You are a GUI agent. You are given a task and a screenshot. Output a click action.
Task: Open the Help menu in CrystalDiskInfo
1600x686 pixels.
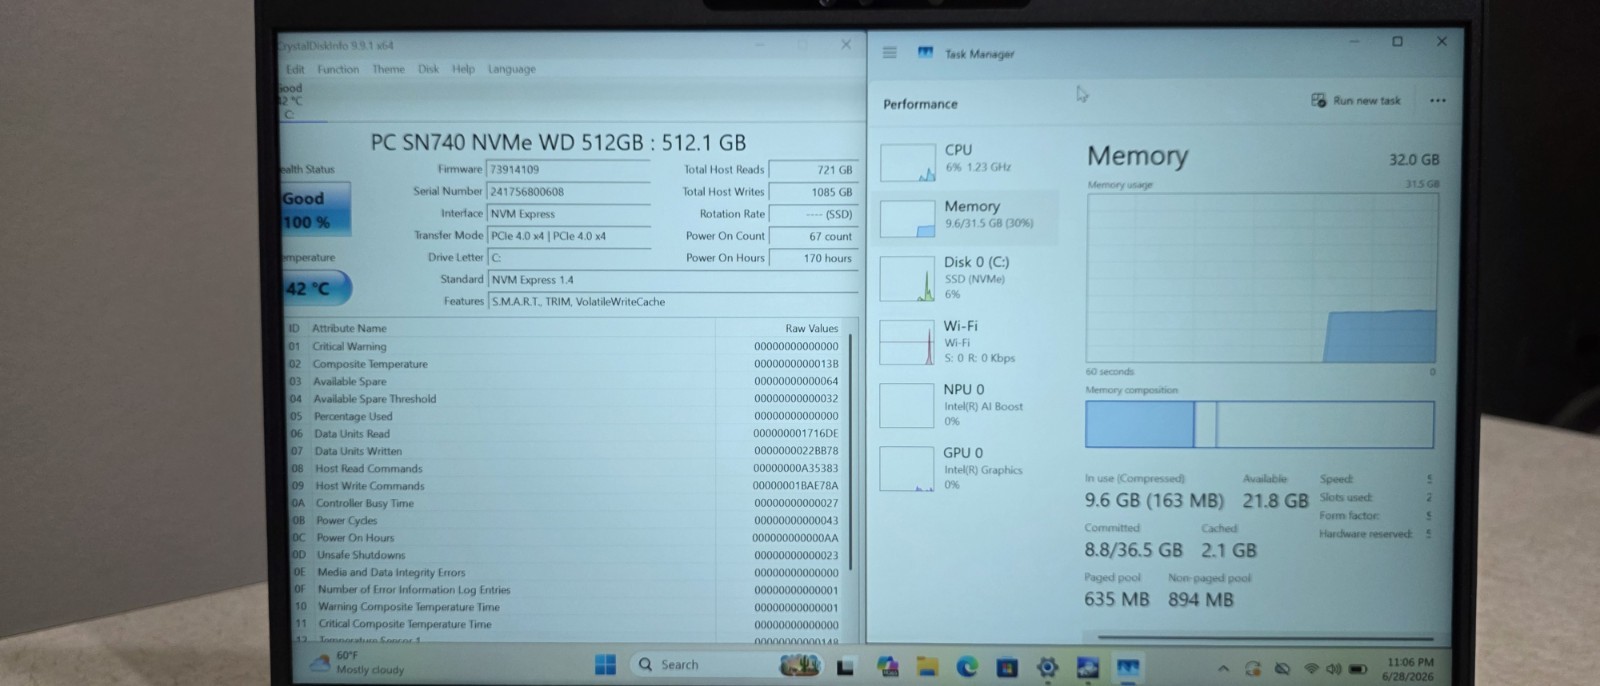click(463, 69)
